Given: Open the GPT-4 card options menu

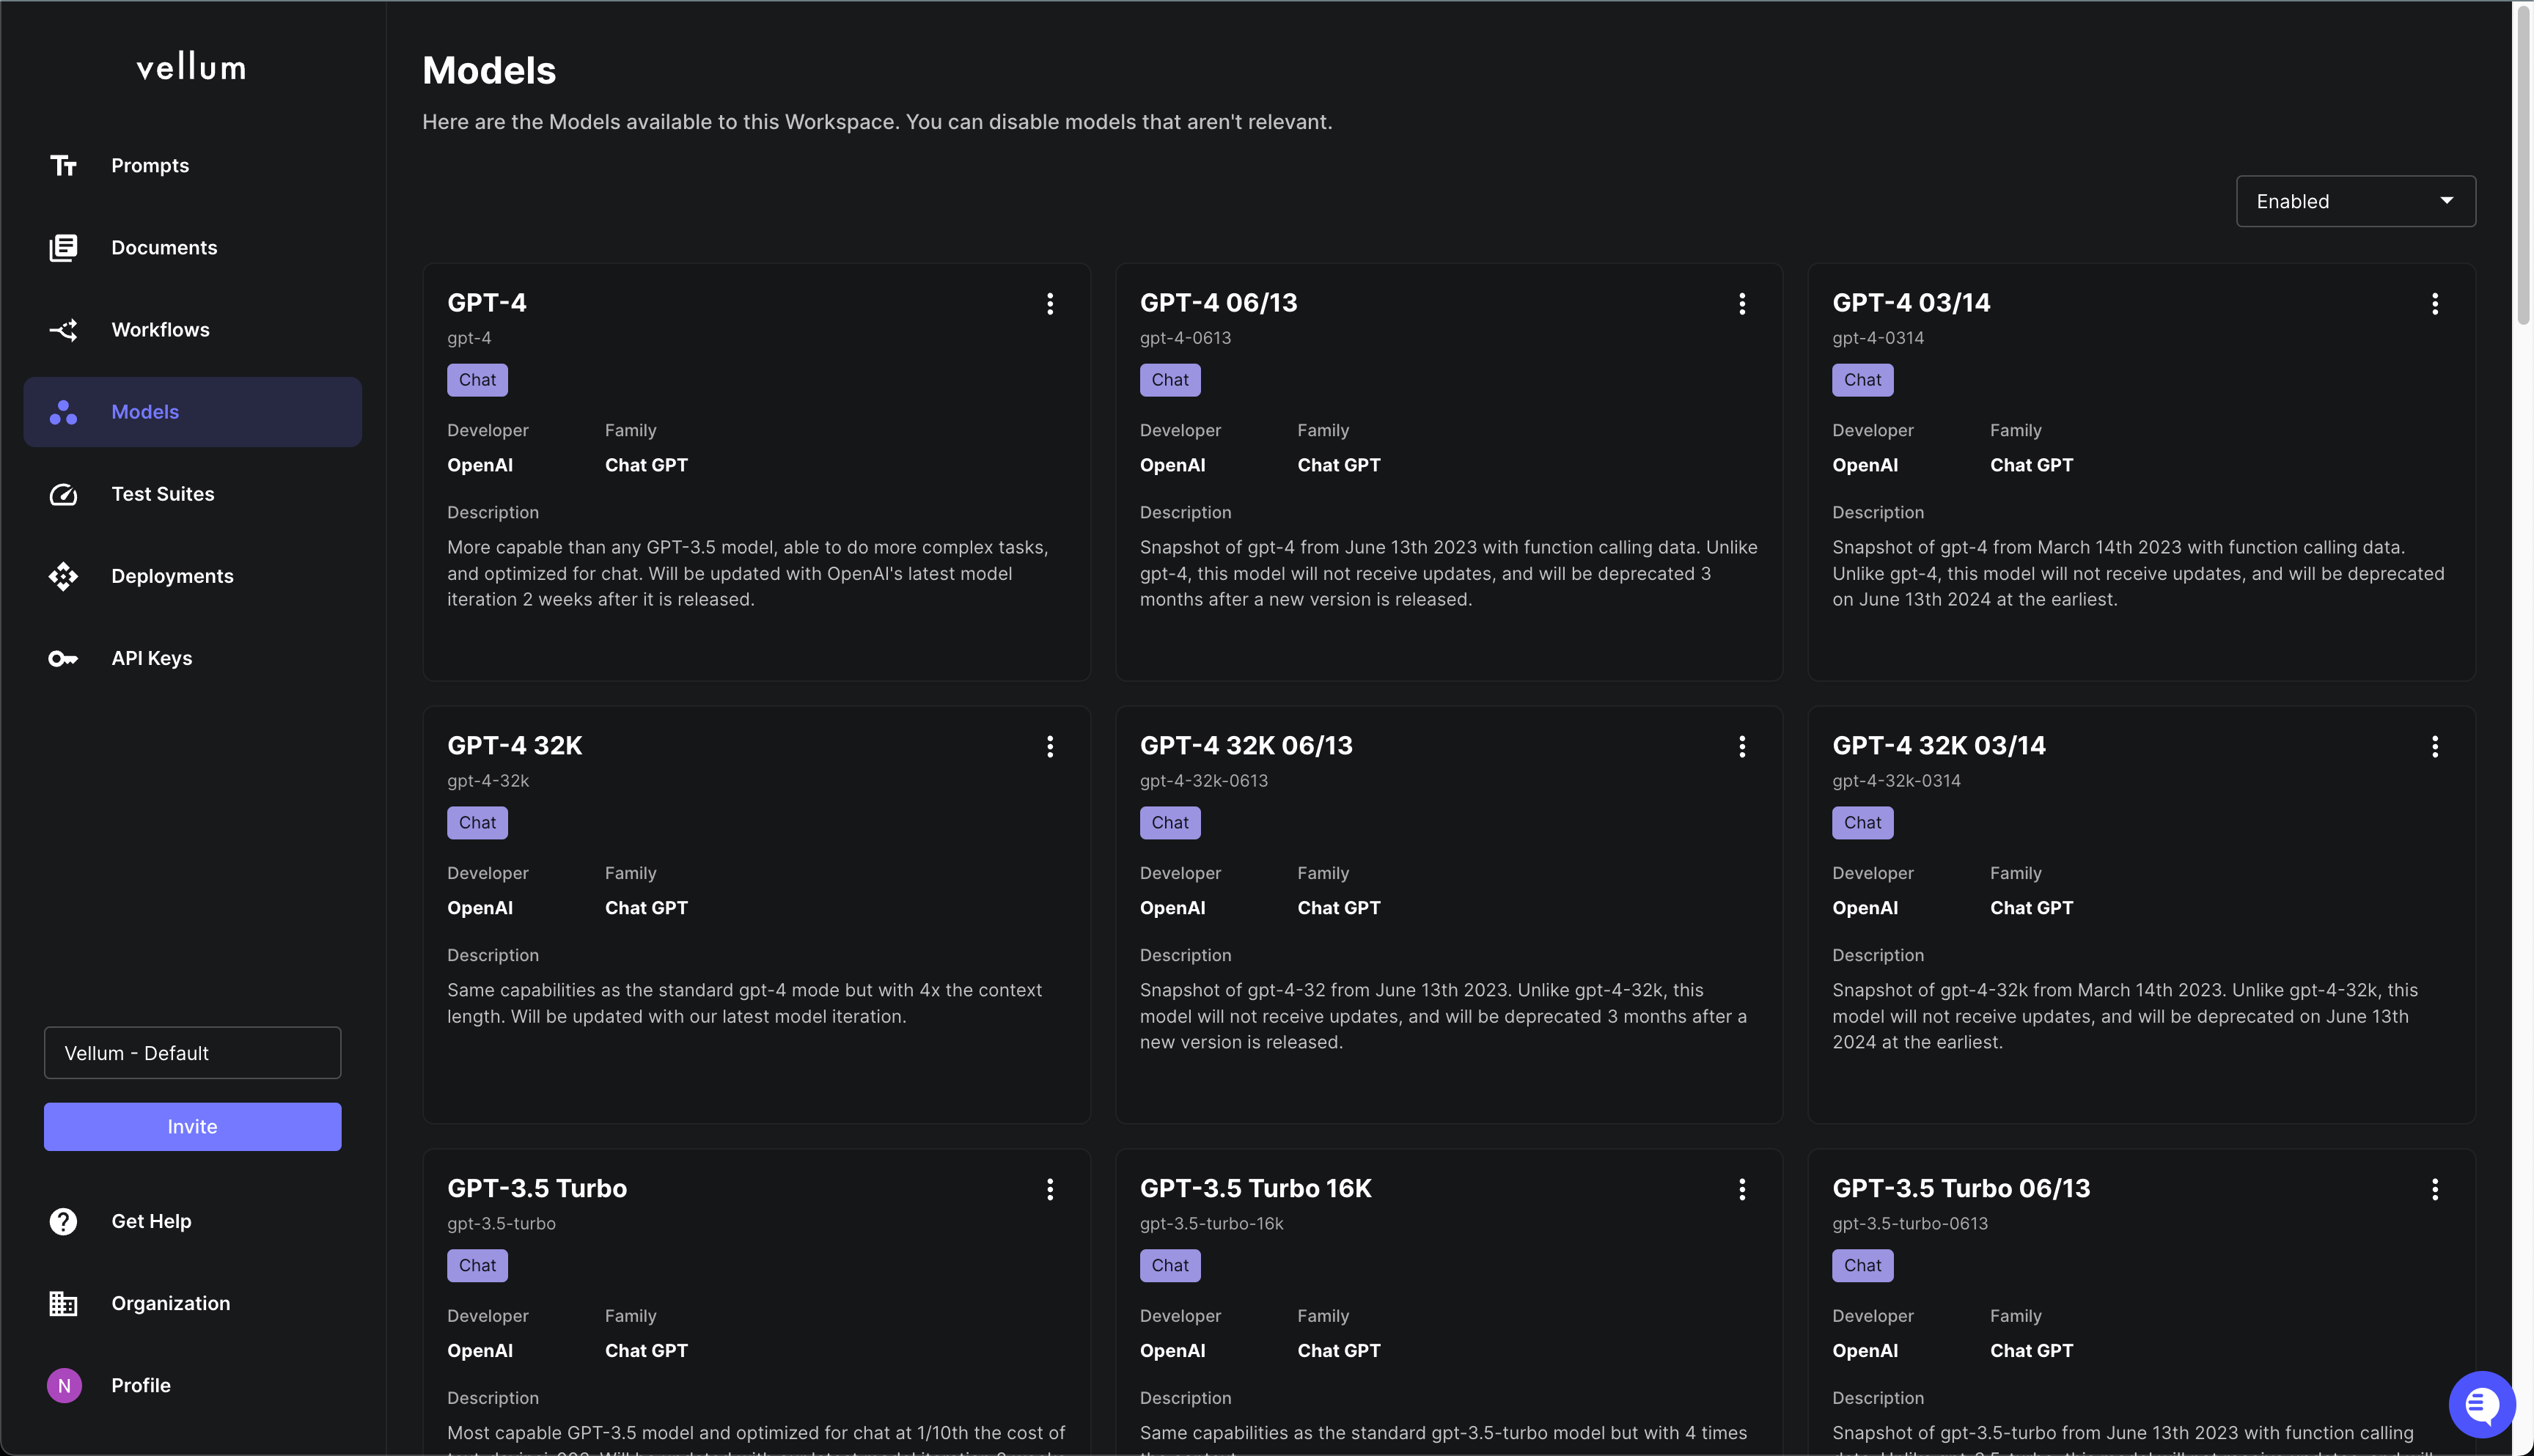Looking at the screenshot, I should 1049,304.
